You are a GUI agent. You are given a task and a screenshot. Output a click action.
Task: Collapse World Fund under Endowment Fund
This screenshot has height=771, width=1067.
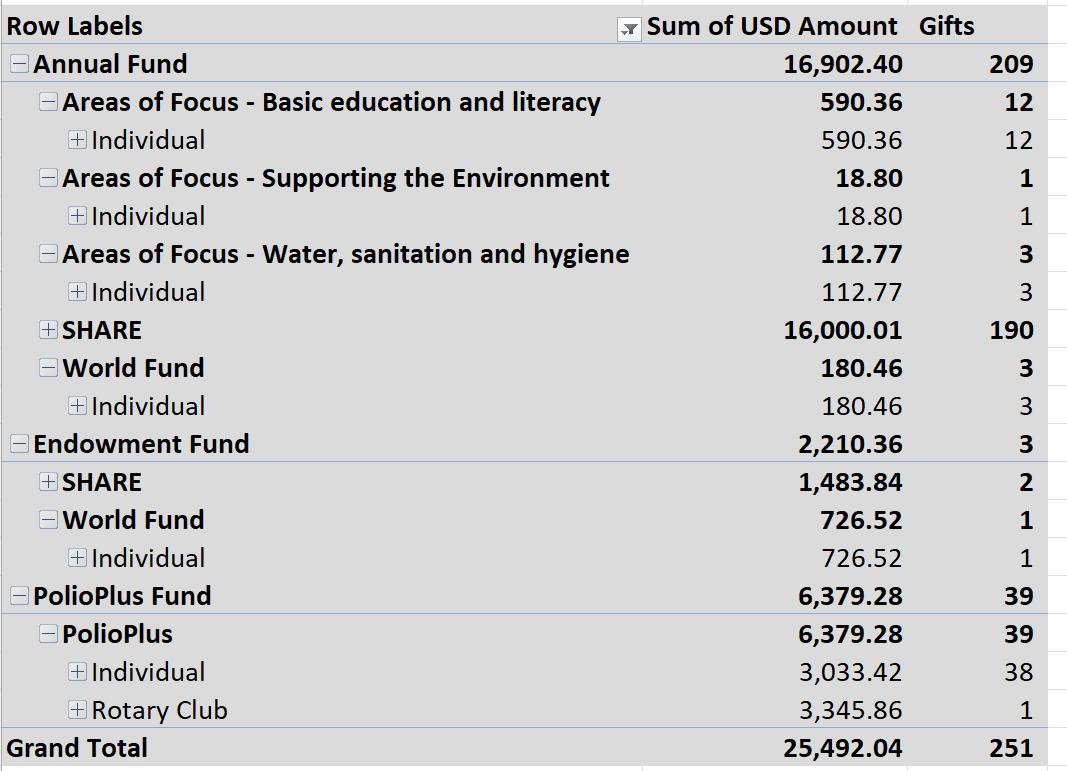click(x=48, y=520)
